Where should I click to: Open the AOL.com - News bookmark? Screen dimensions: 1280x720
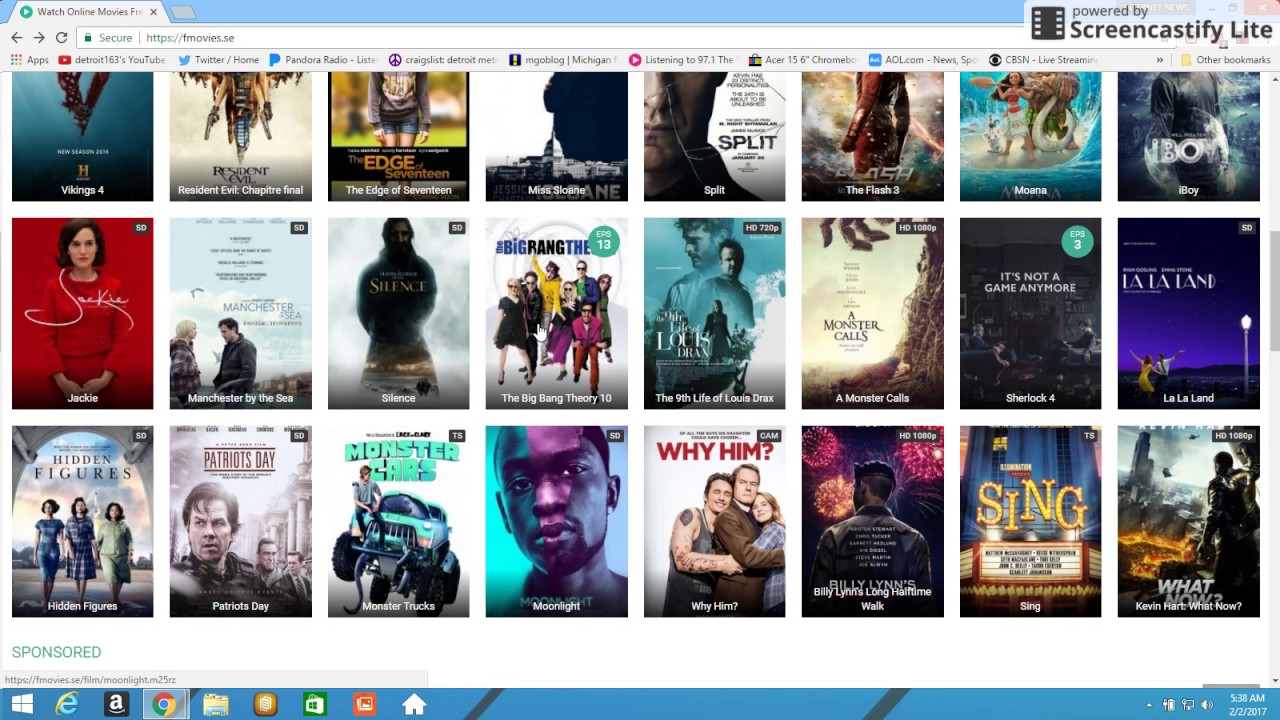tap(923, 60)
